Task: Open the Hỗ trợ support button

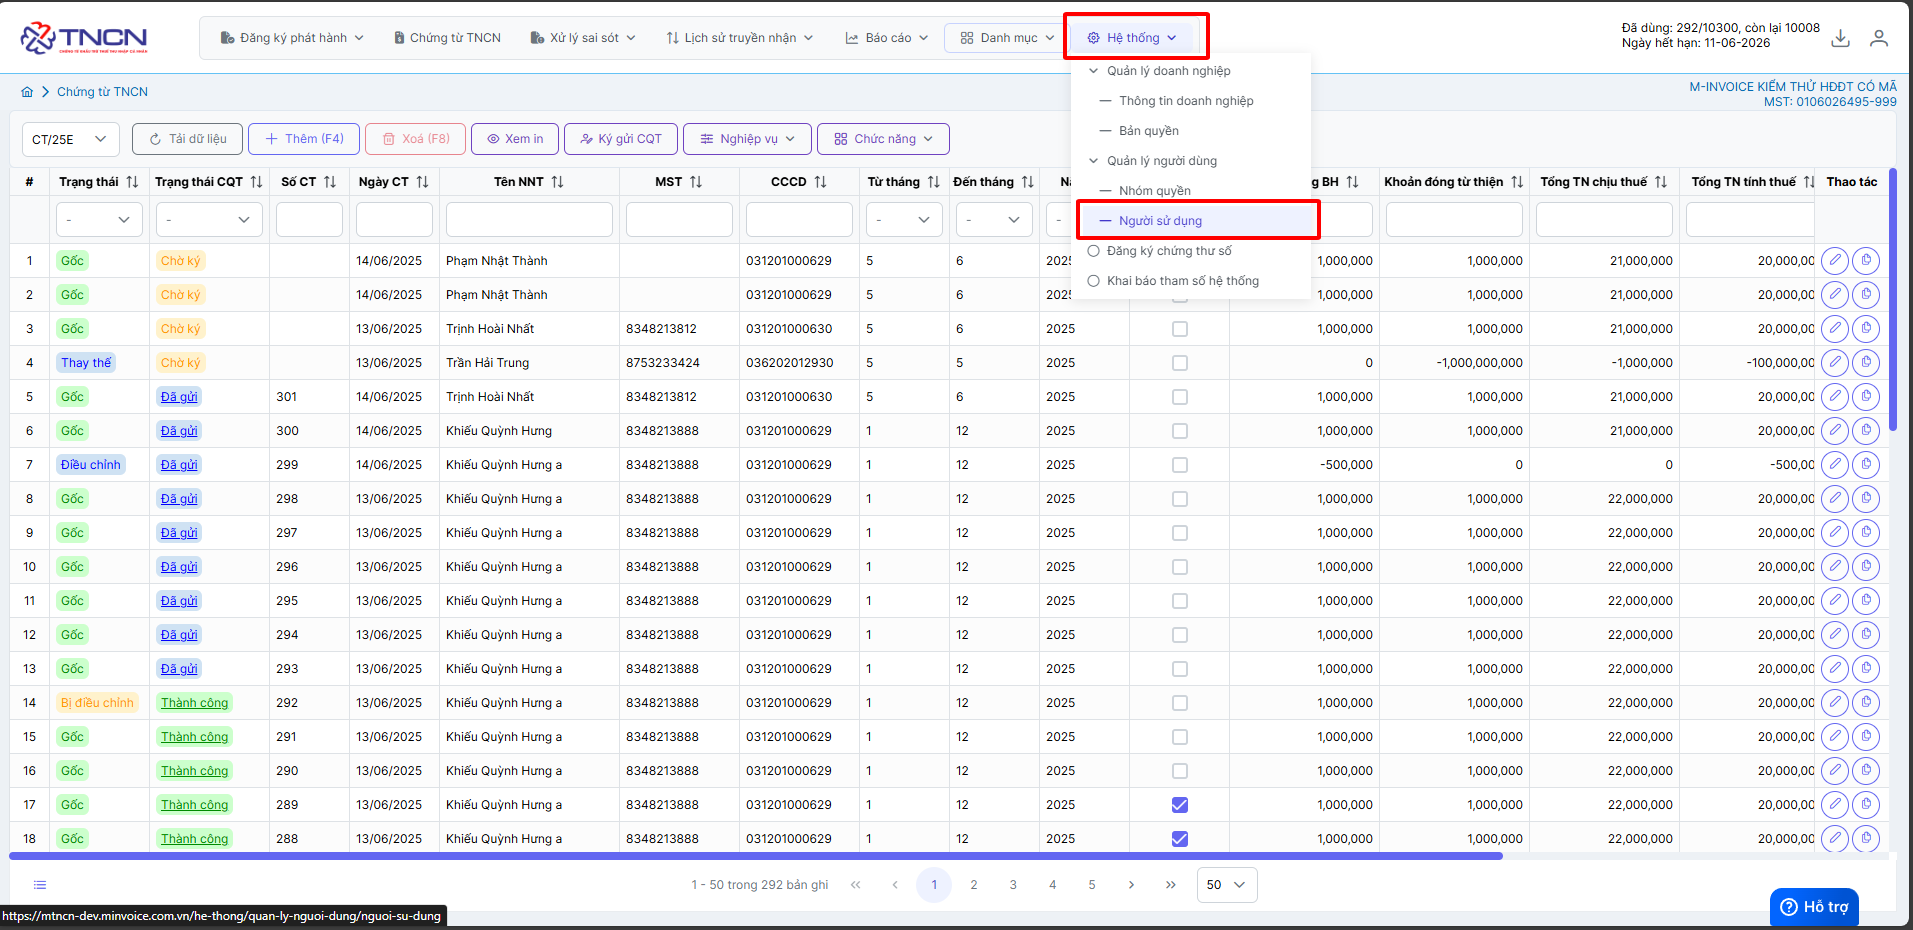Action: click(1814, 907)
